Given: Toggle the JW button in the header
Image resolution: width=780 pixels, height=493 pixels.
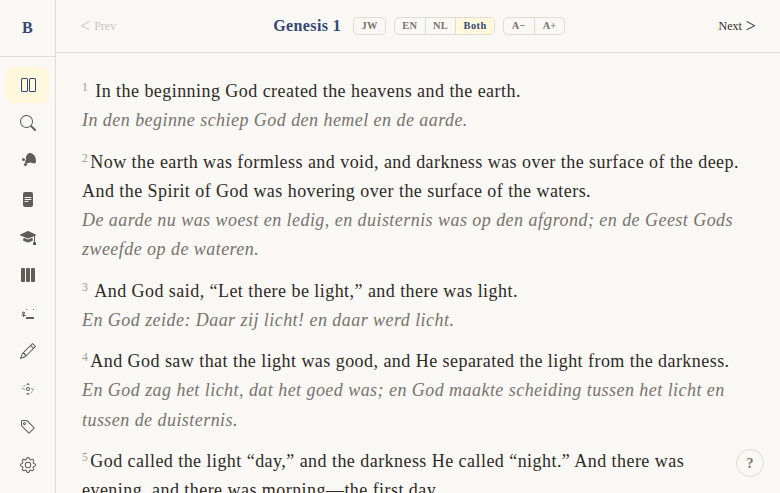Looking at the screenshot, I should tap(369, 26).
